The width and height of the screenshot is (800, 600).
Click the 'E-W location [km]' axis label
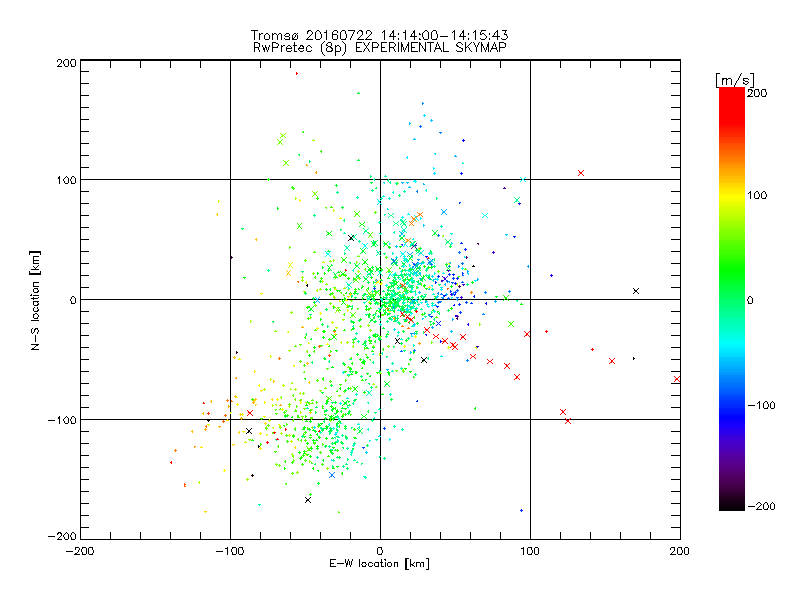click(x=380, y=563)
